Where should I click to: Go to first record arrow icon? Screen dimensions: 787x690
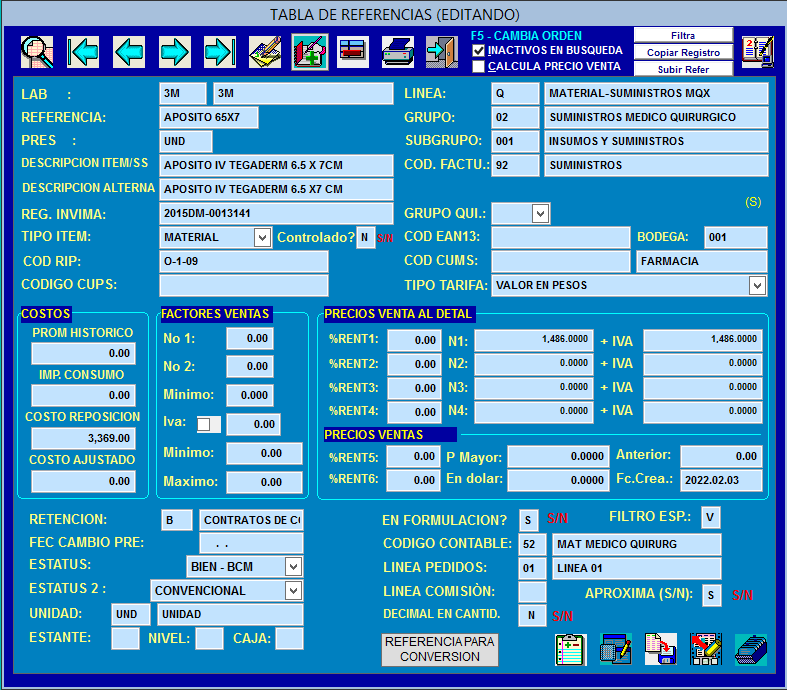83,52
